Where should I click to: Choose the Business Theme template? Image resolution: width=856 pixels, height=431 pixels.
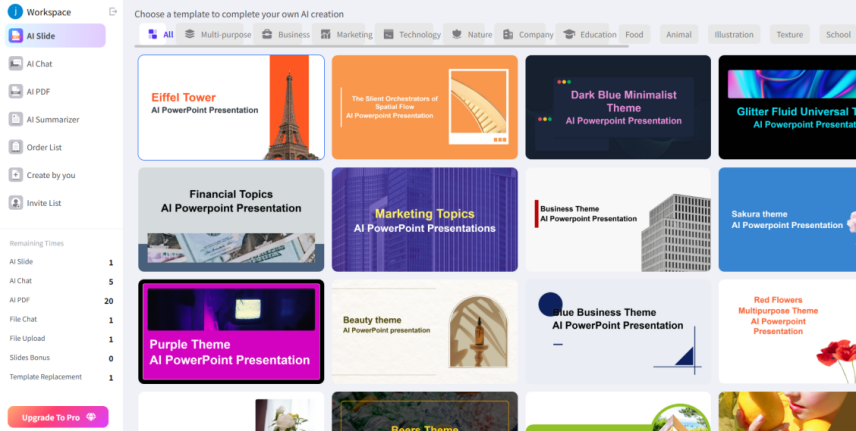point(618,220)
